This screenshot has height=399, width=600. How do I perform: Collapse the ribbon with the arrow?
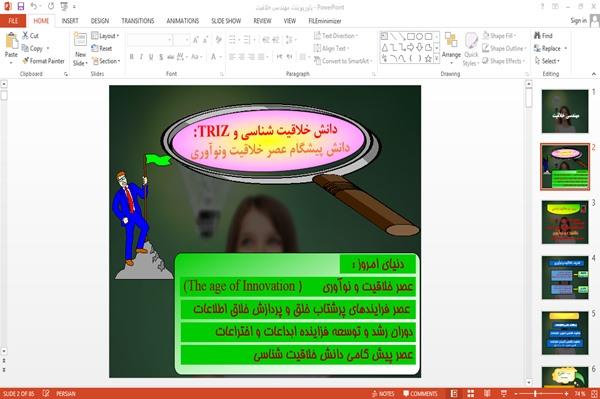tap(593, 74)
